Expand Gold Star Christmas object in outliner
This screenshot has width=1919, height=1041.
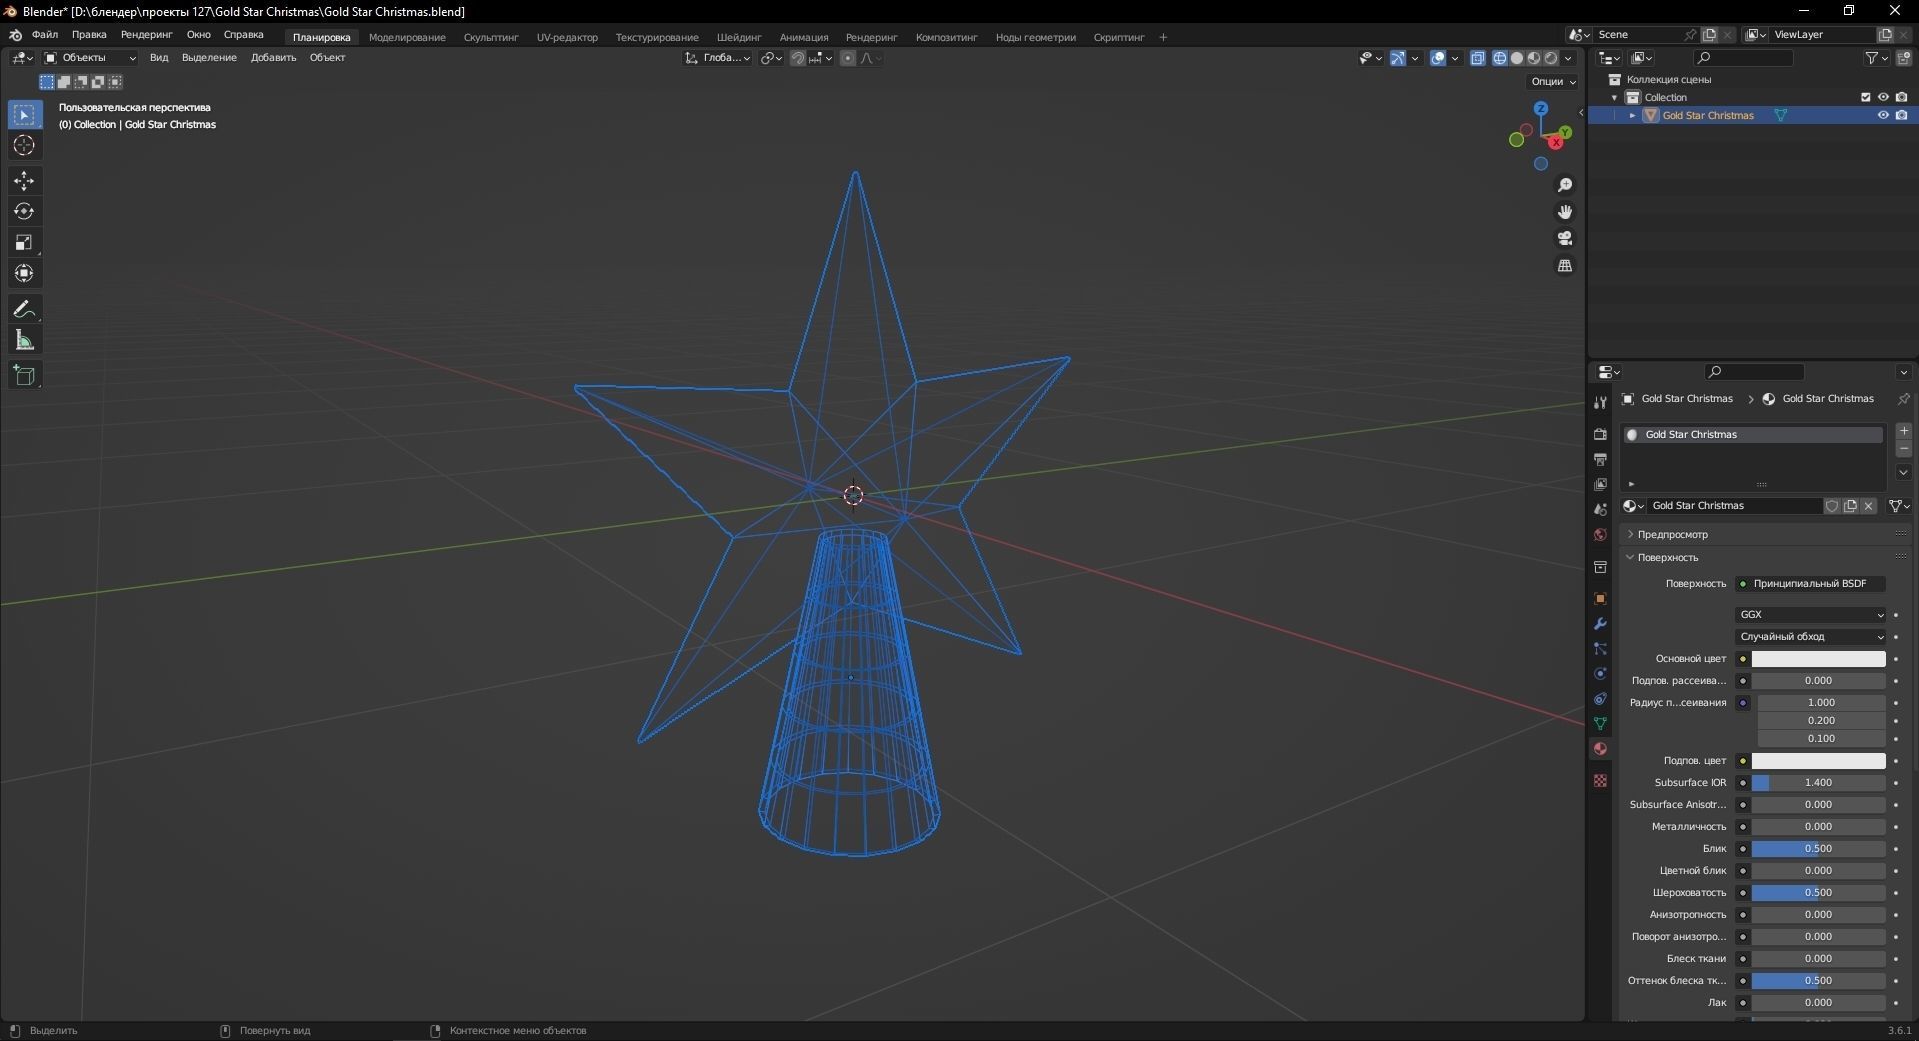[x=1633, y=115]
